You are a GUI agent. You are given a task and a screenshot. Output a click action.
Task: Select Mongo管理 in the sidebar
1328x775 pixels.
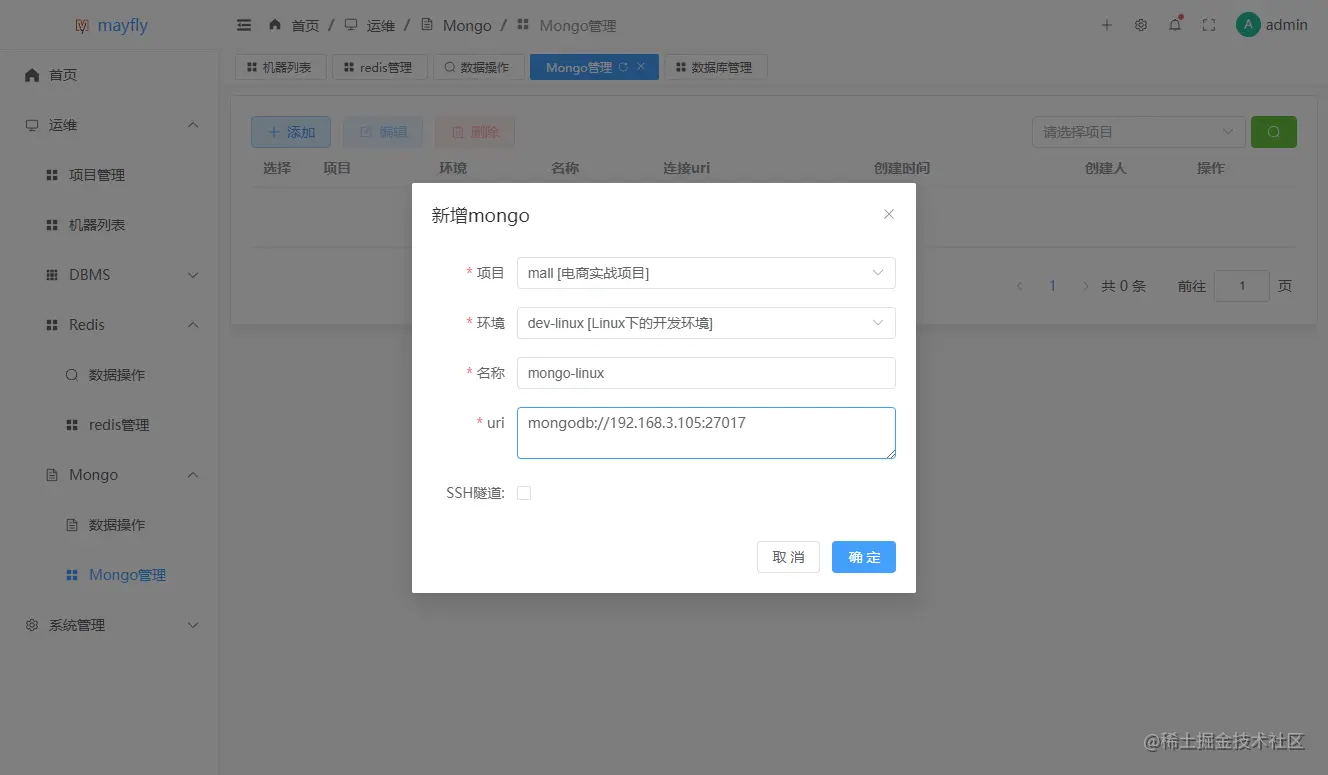[x=127, y=575]
